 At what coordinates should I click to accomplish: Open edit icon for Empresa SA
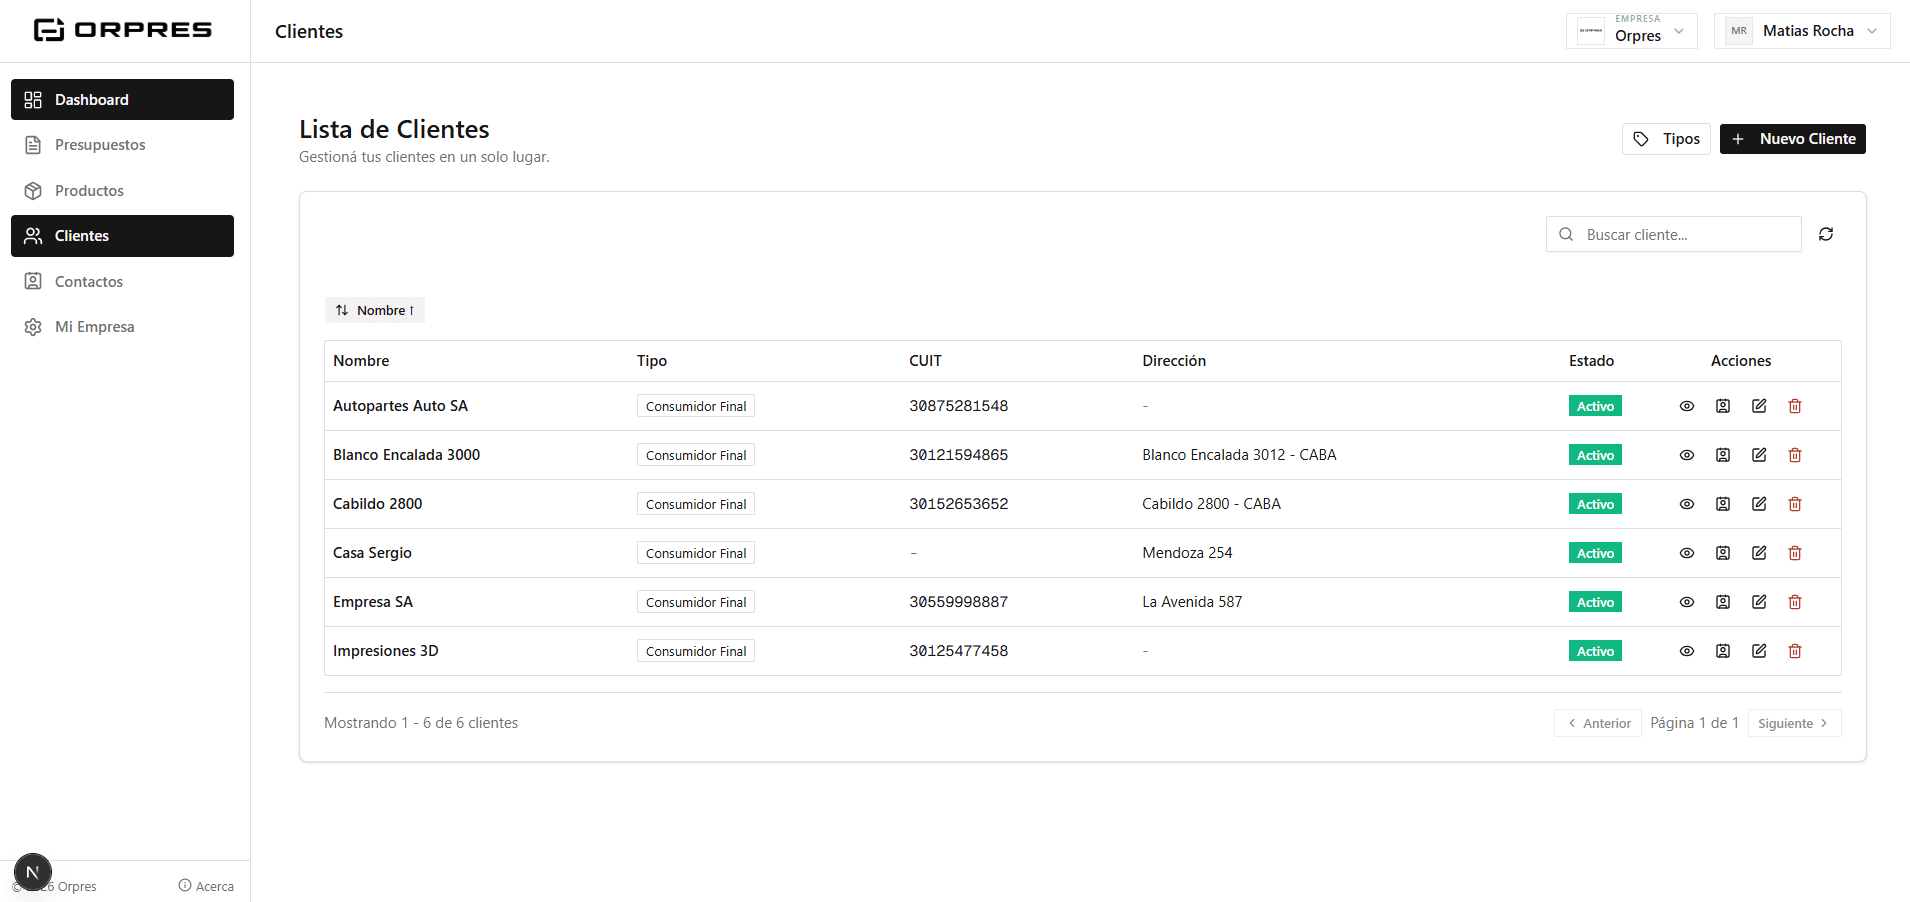coord(1759,602)
